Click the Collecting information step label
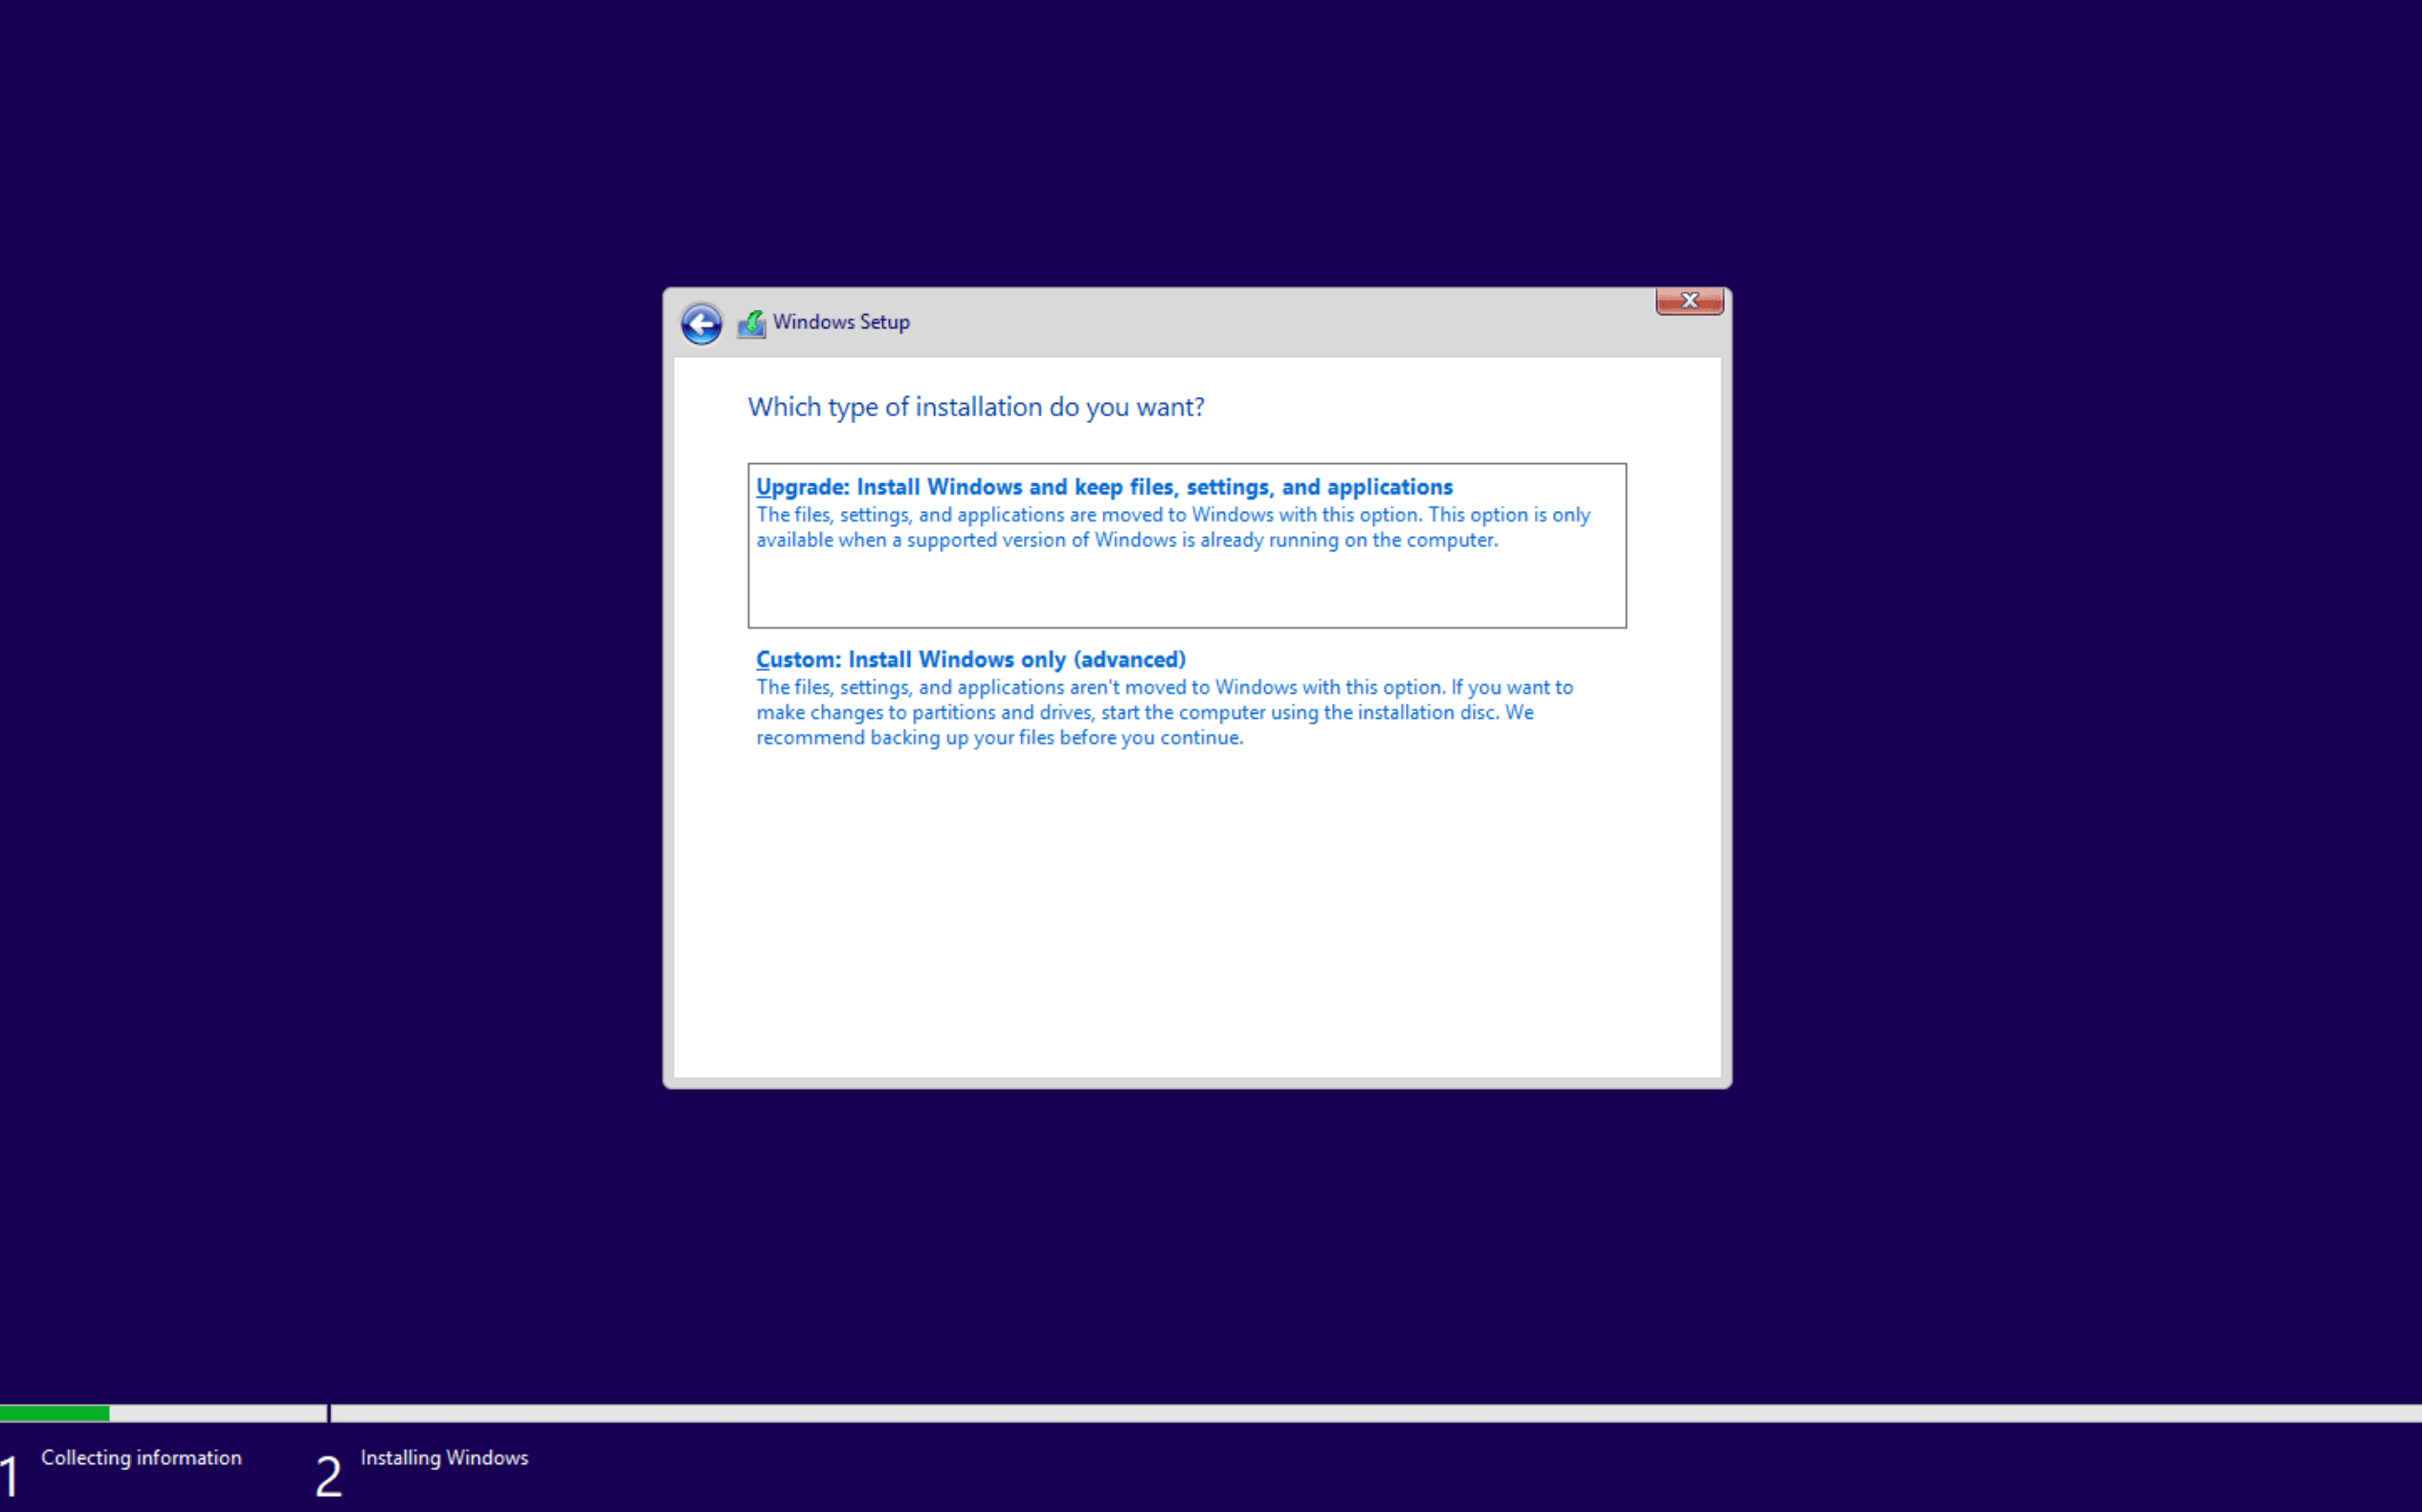This screenshot has height=1512, width=2422. tap(141, 1458)
